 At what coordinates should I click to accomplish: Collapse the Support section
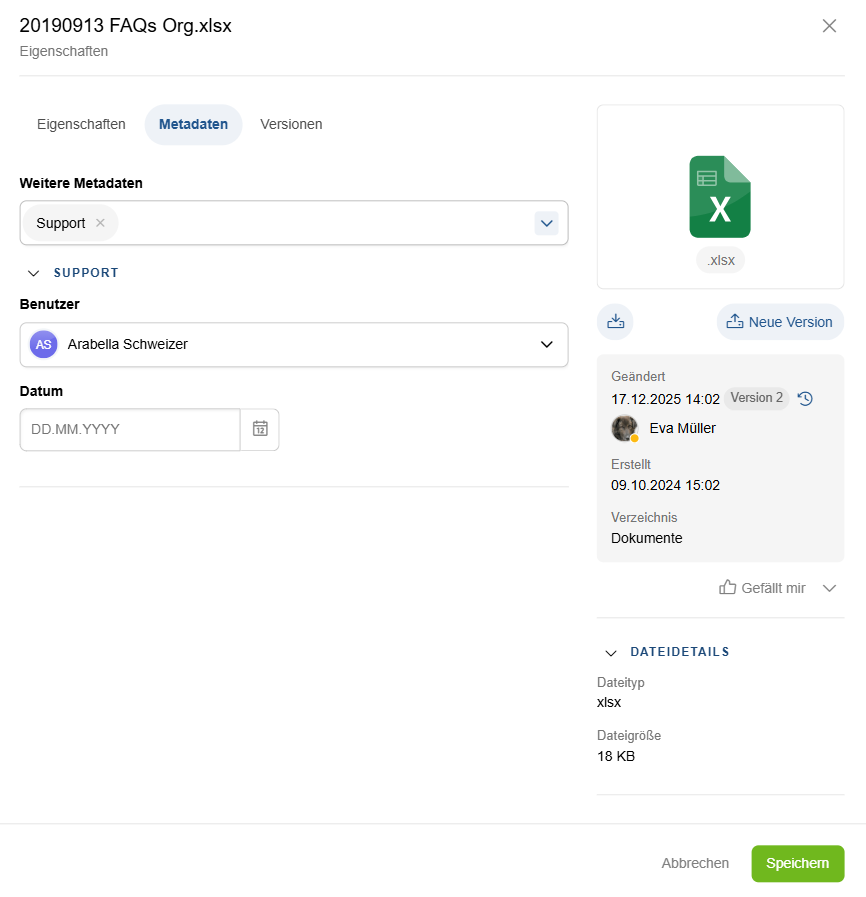click(33, 273)
